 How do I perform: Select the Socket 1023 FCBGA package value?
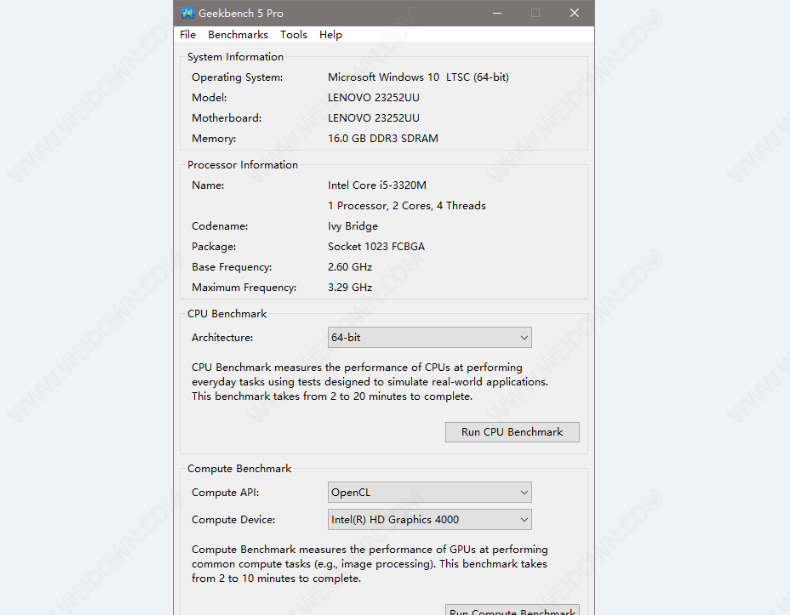(376, 246)
